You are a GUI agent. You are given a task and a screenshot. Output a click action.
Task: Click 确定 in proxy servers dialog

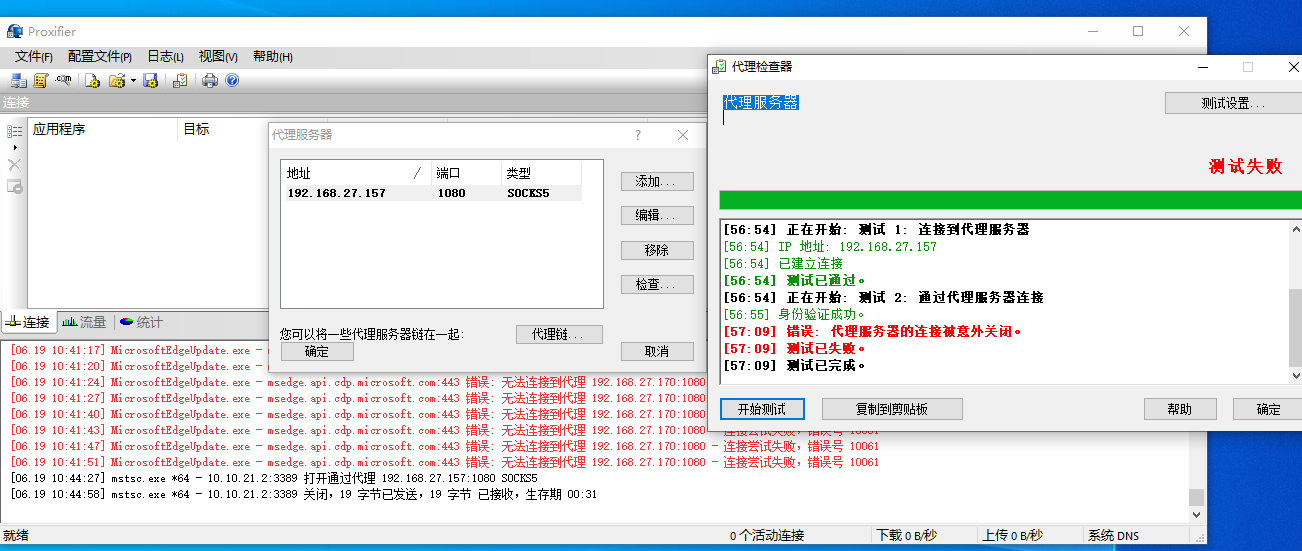(317, 351)
